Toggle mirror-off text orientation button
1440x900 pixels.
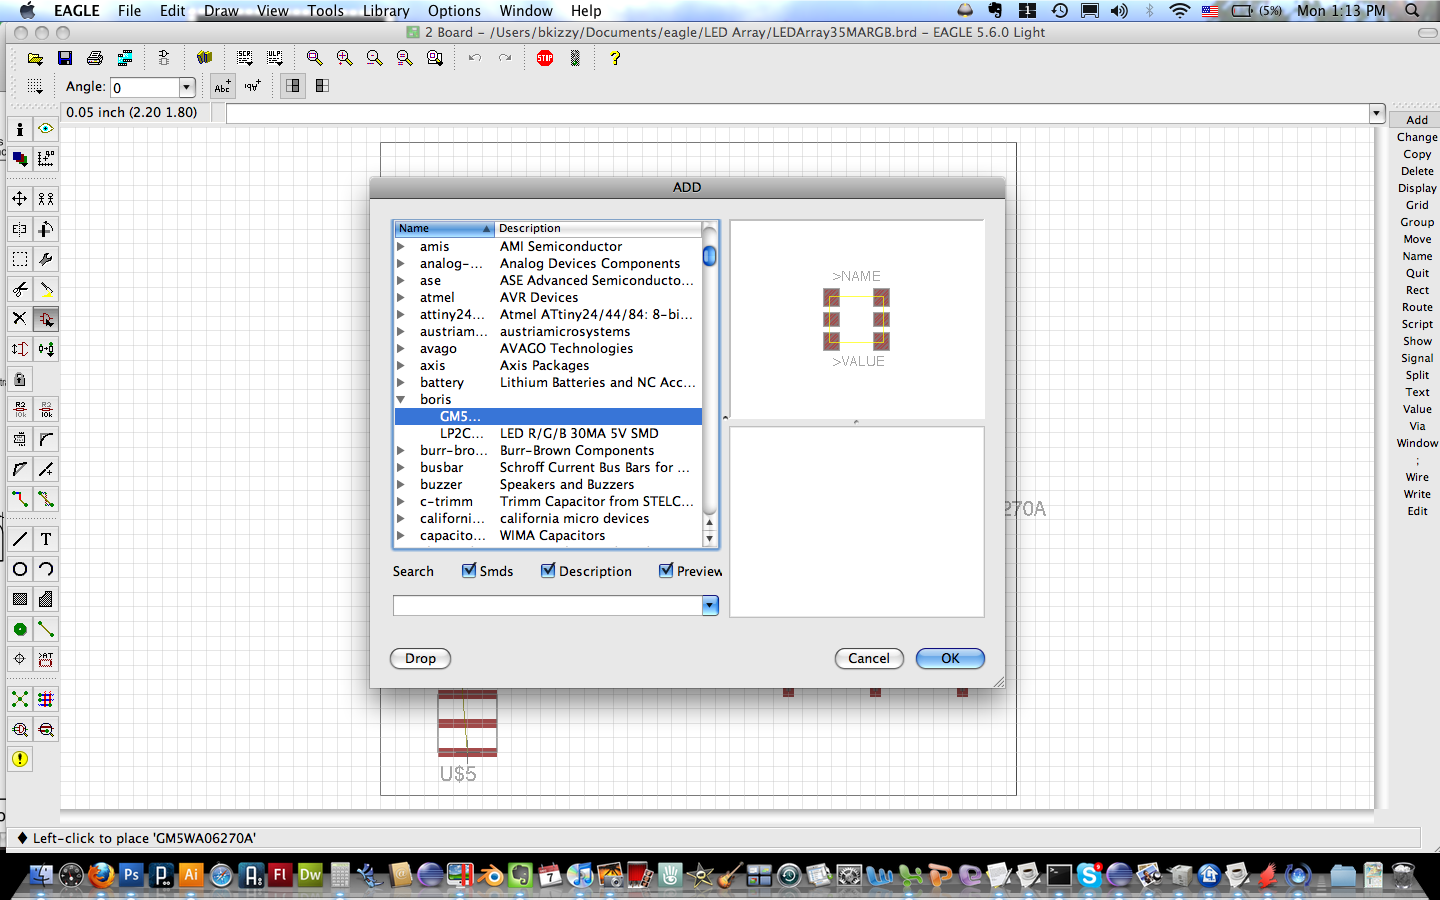[222, 86]
